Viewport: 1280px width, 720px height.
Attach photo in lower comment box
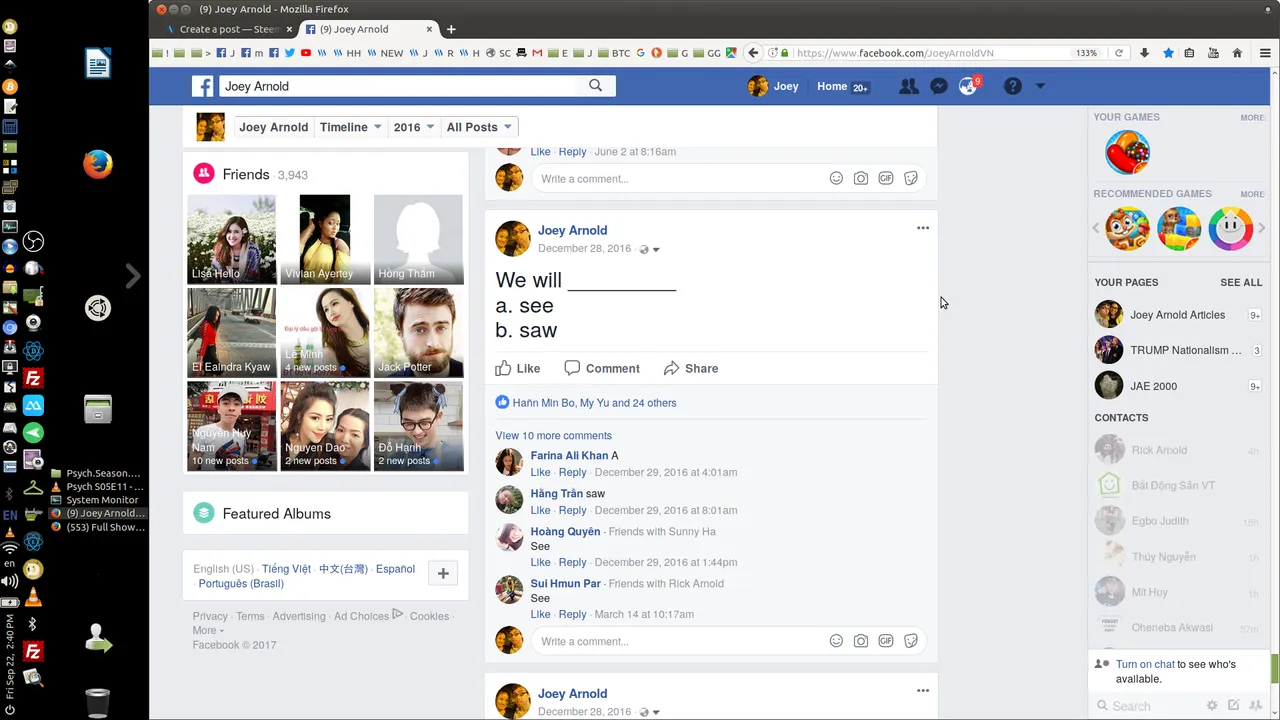(861, 641)
